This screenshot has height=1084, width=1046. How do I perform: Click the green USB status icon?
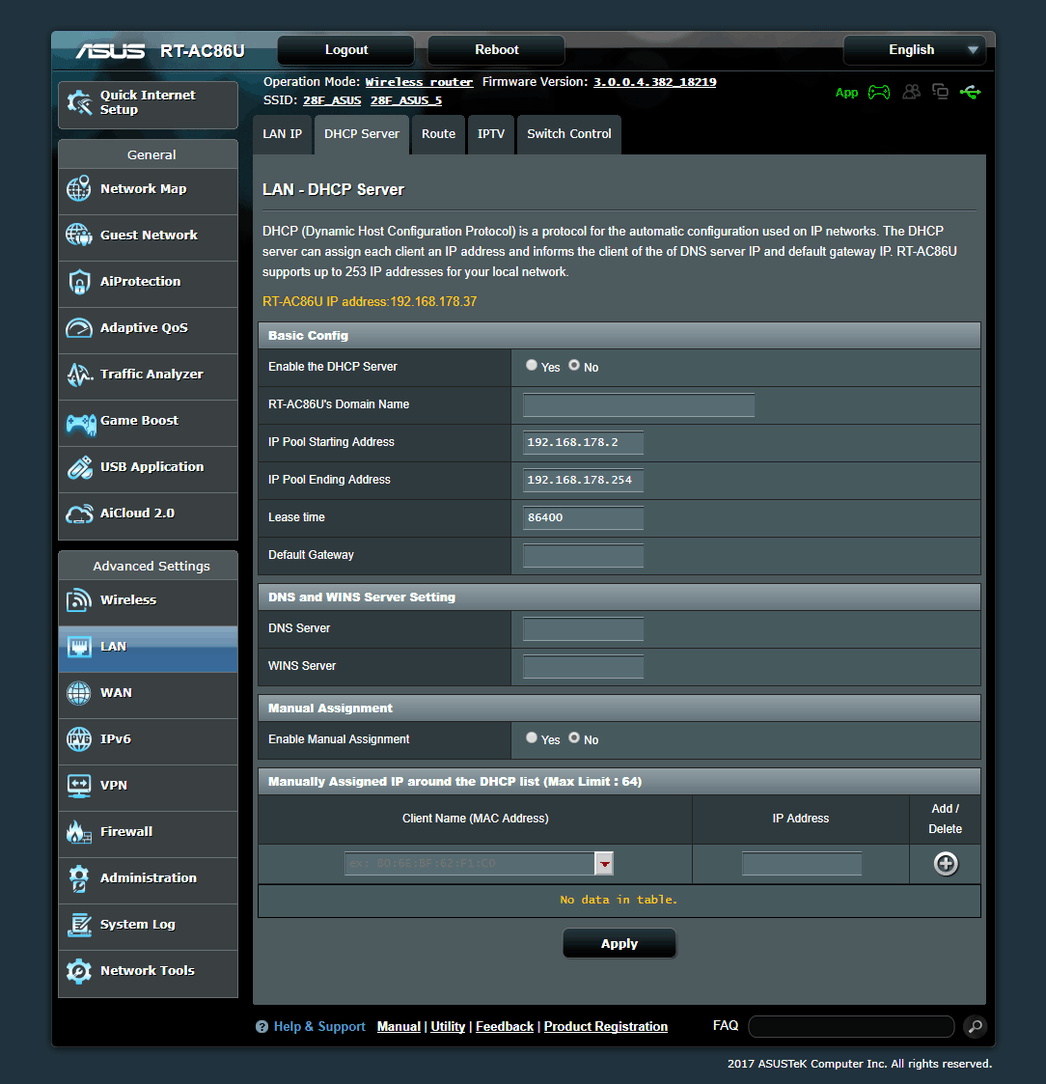pos(970,92)
